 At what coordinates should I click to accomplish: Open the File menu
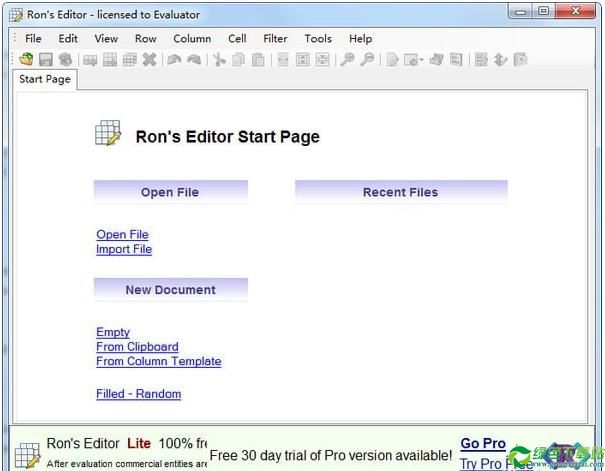(33, 39)
